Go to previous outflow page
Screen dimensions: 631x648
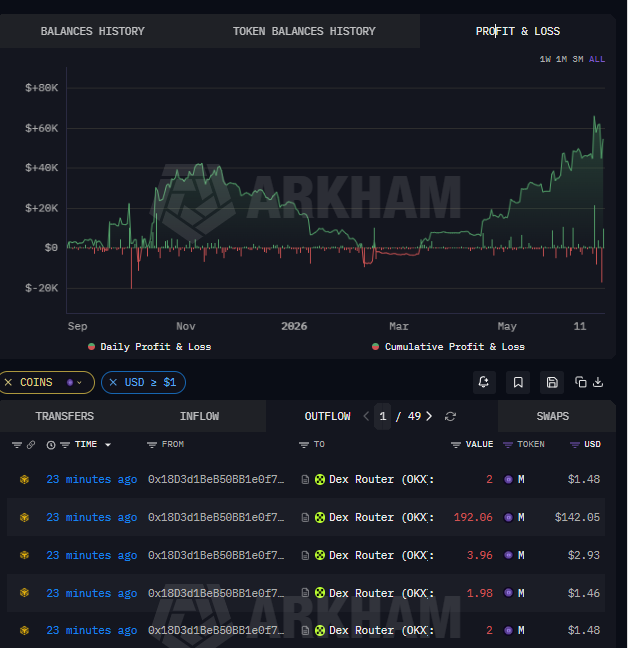(x=366, y=416)
